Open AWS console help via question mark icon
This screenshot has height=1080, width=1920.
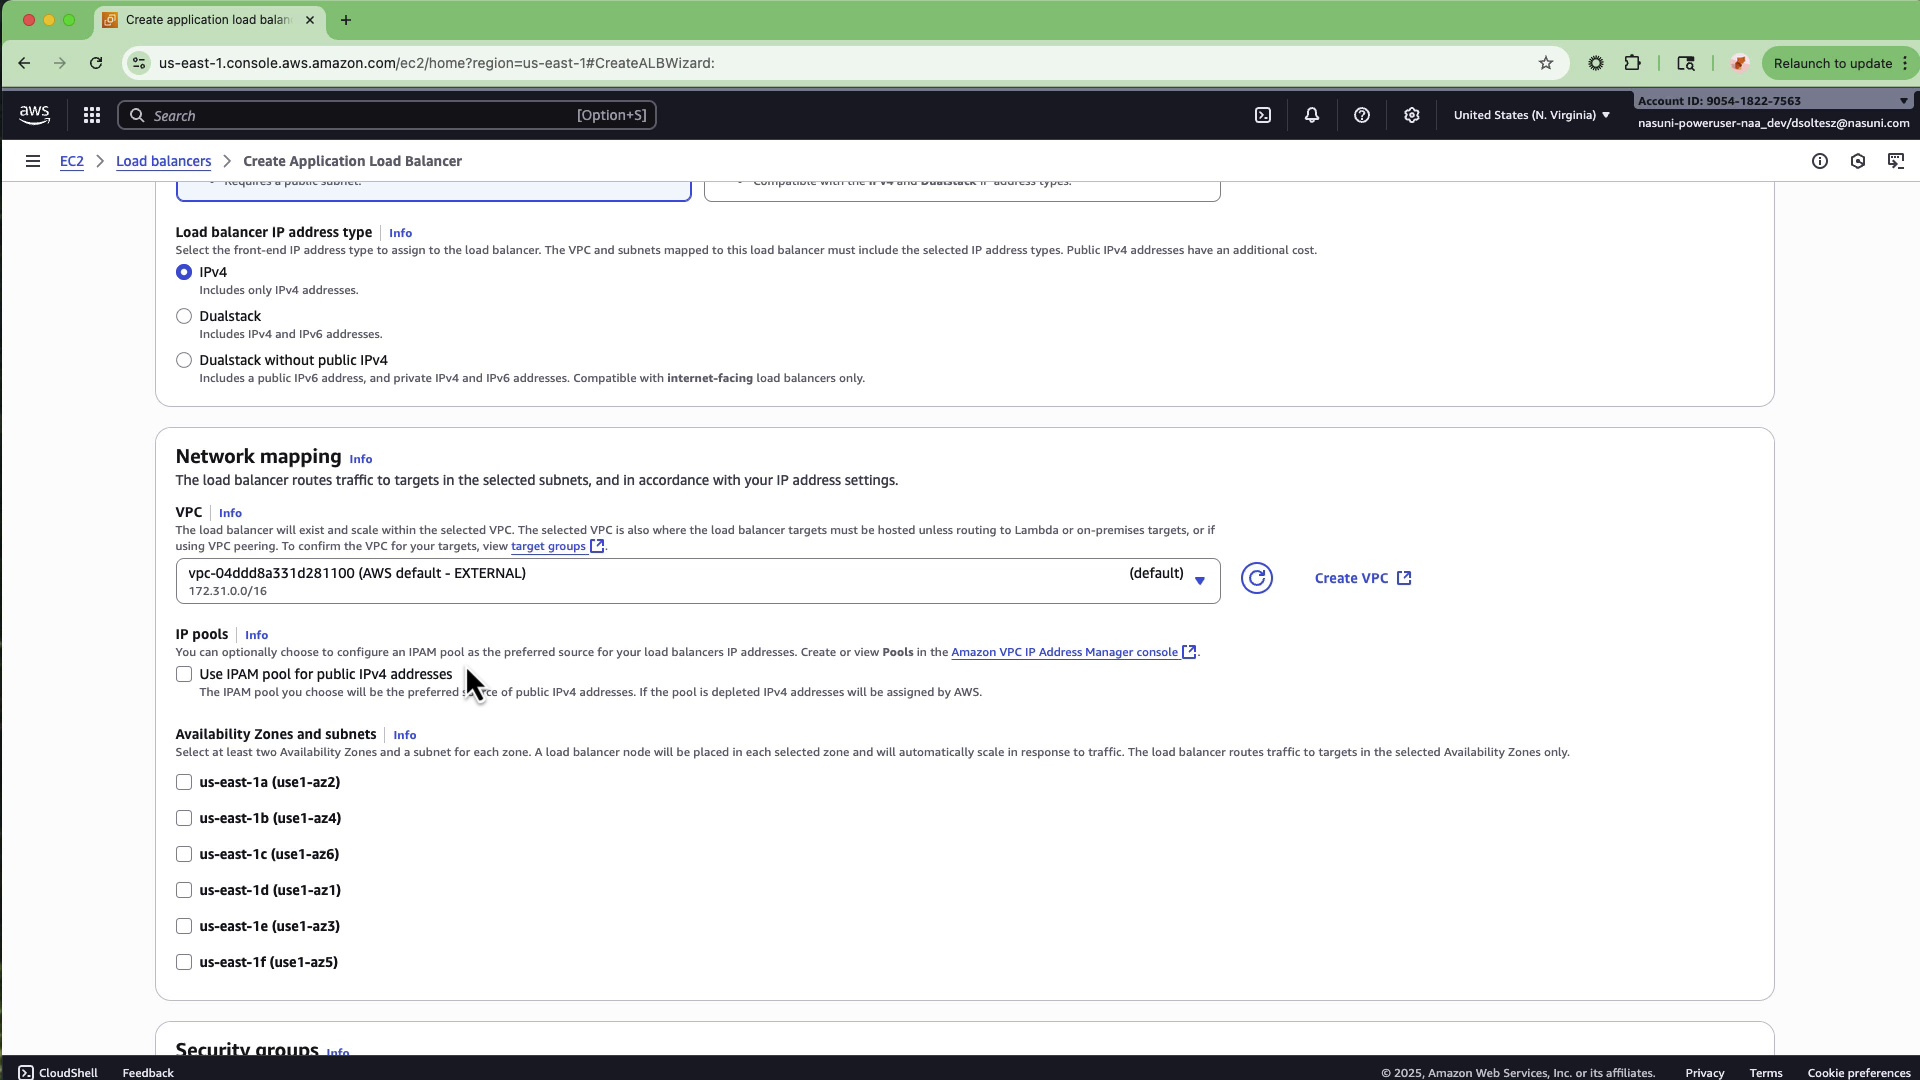tap(1362, 115)
